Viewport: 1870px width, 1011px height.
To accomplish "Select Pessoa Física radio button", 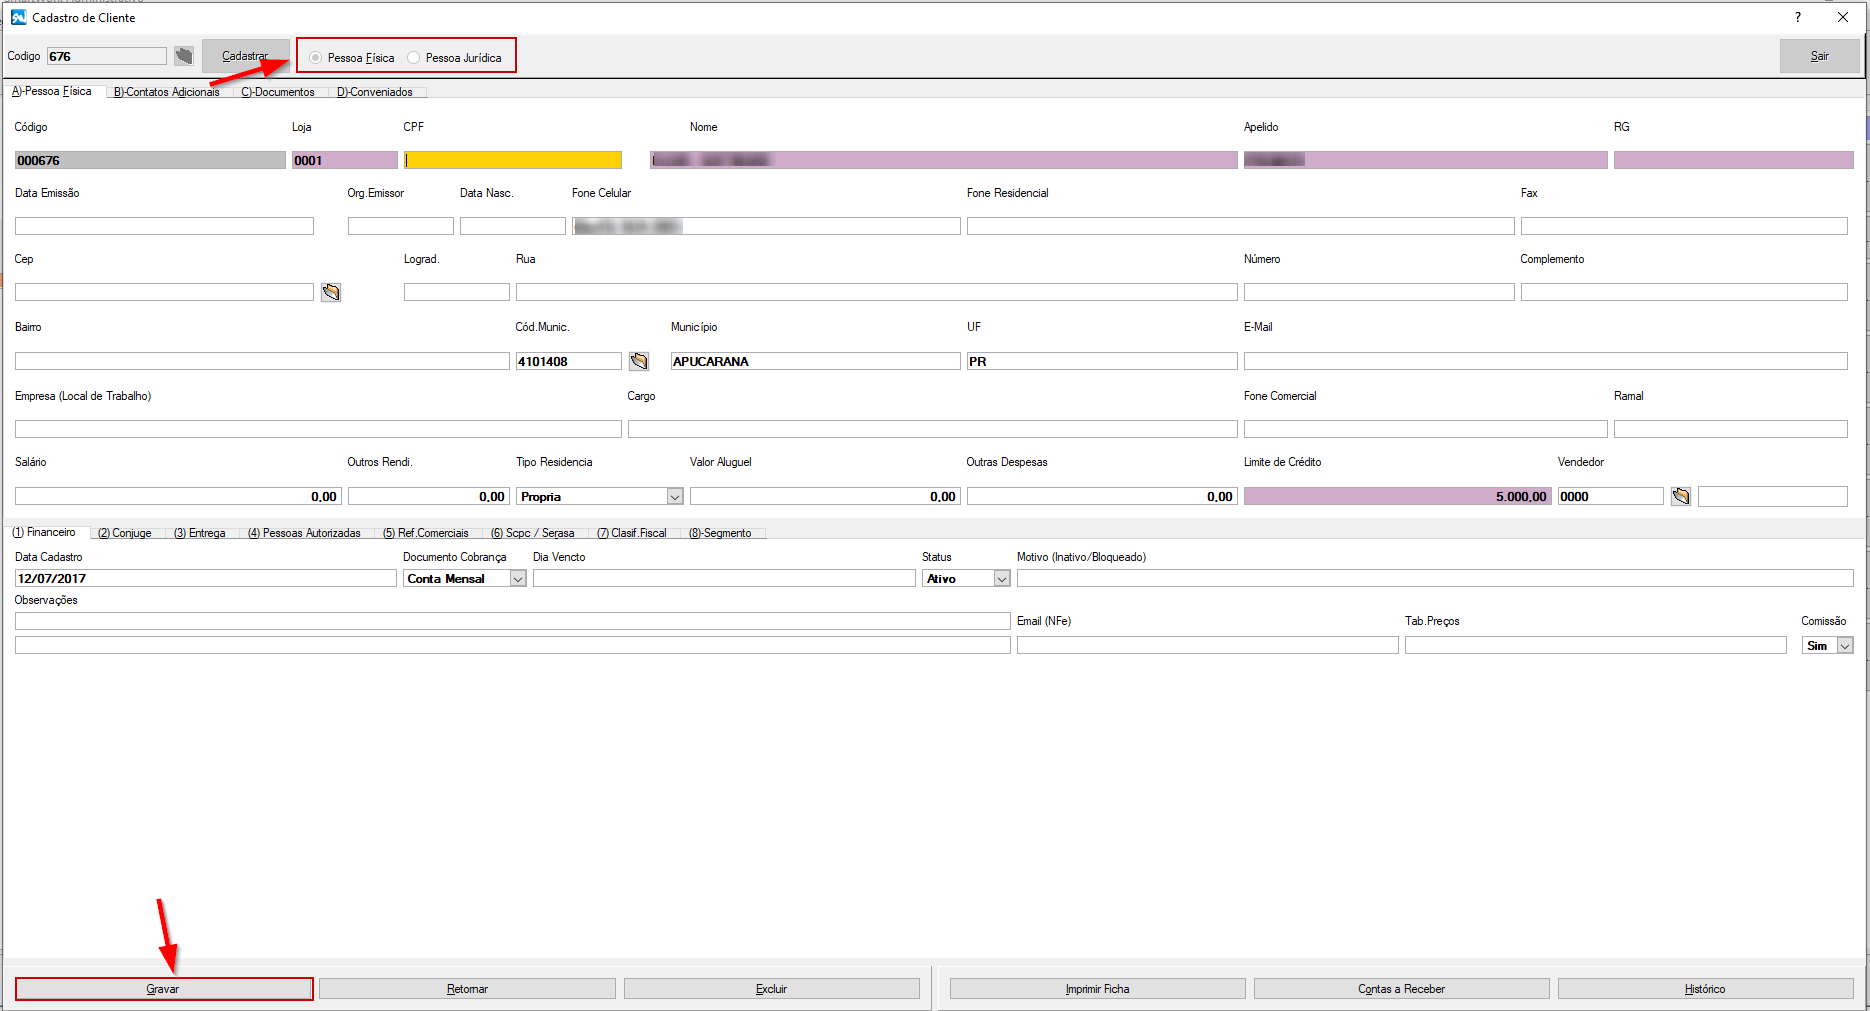I will coord(316,58).
